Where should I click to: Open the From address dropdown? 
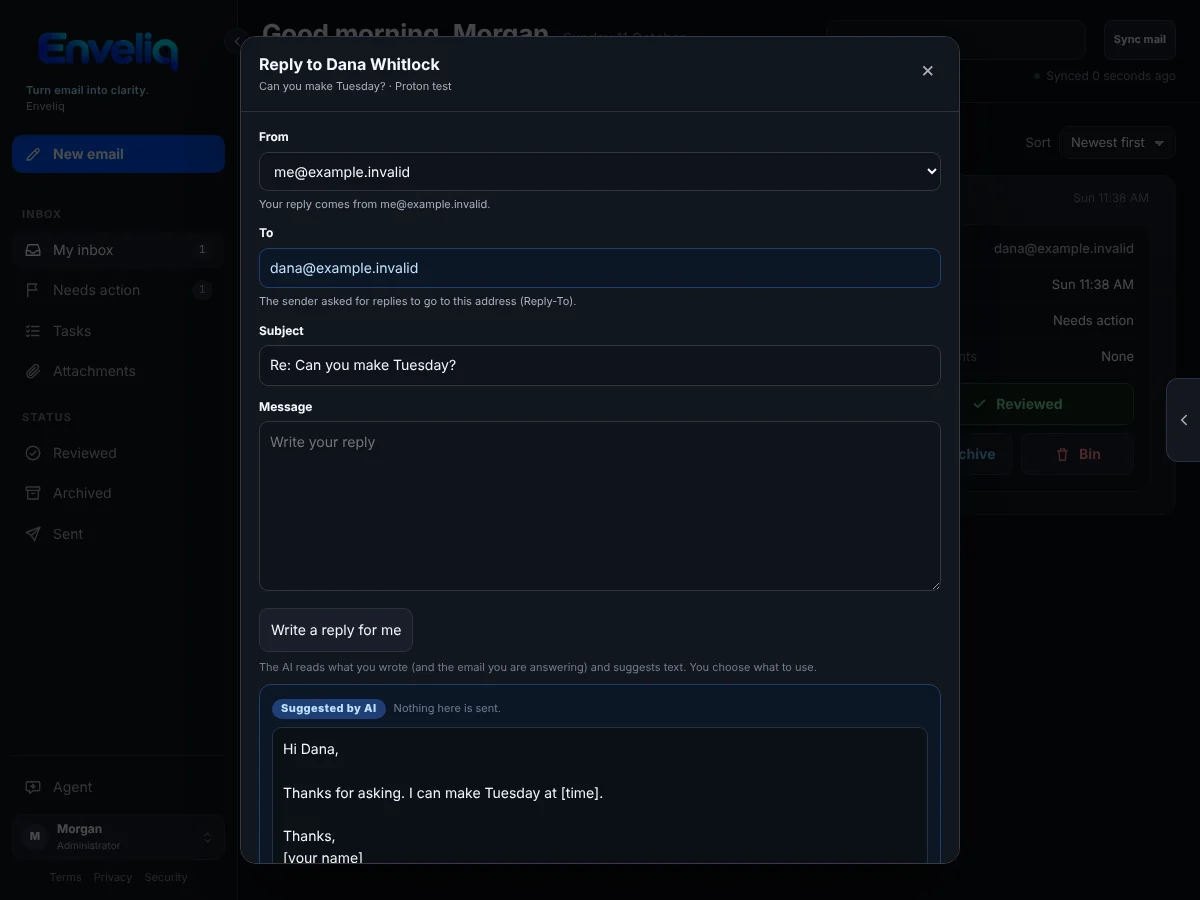tap(600, 172)
